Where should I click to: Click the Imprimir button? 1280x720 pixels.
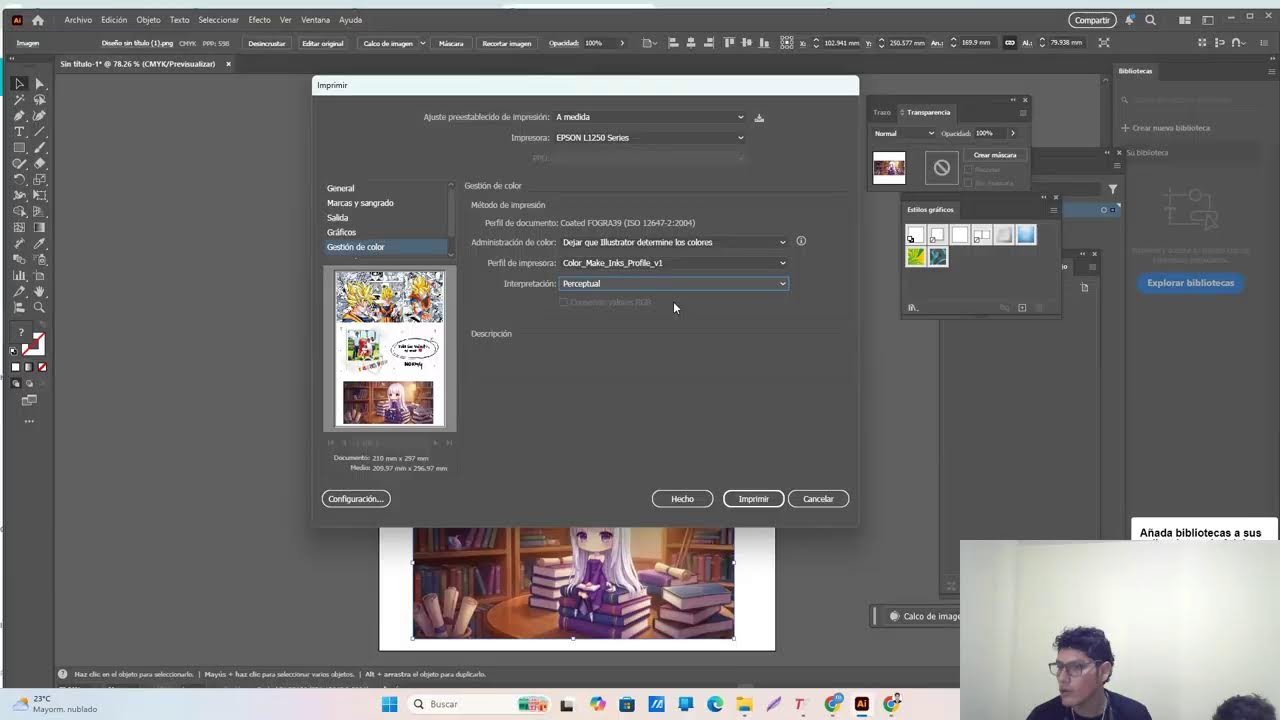pyautogui.click(x=753, y=499)
